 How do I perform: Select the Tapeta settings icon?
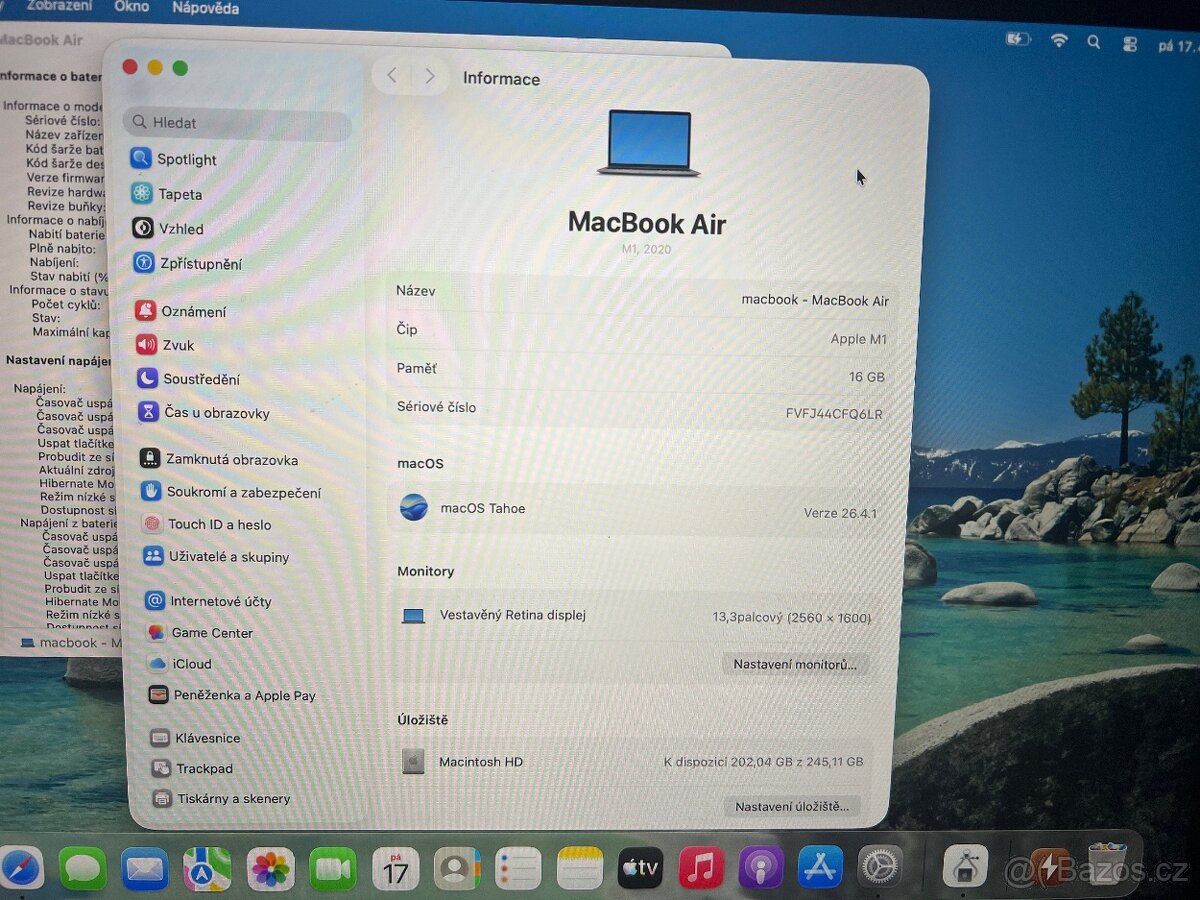[x=177, y=194]
